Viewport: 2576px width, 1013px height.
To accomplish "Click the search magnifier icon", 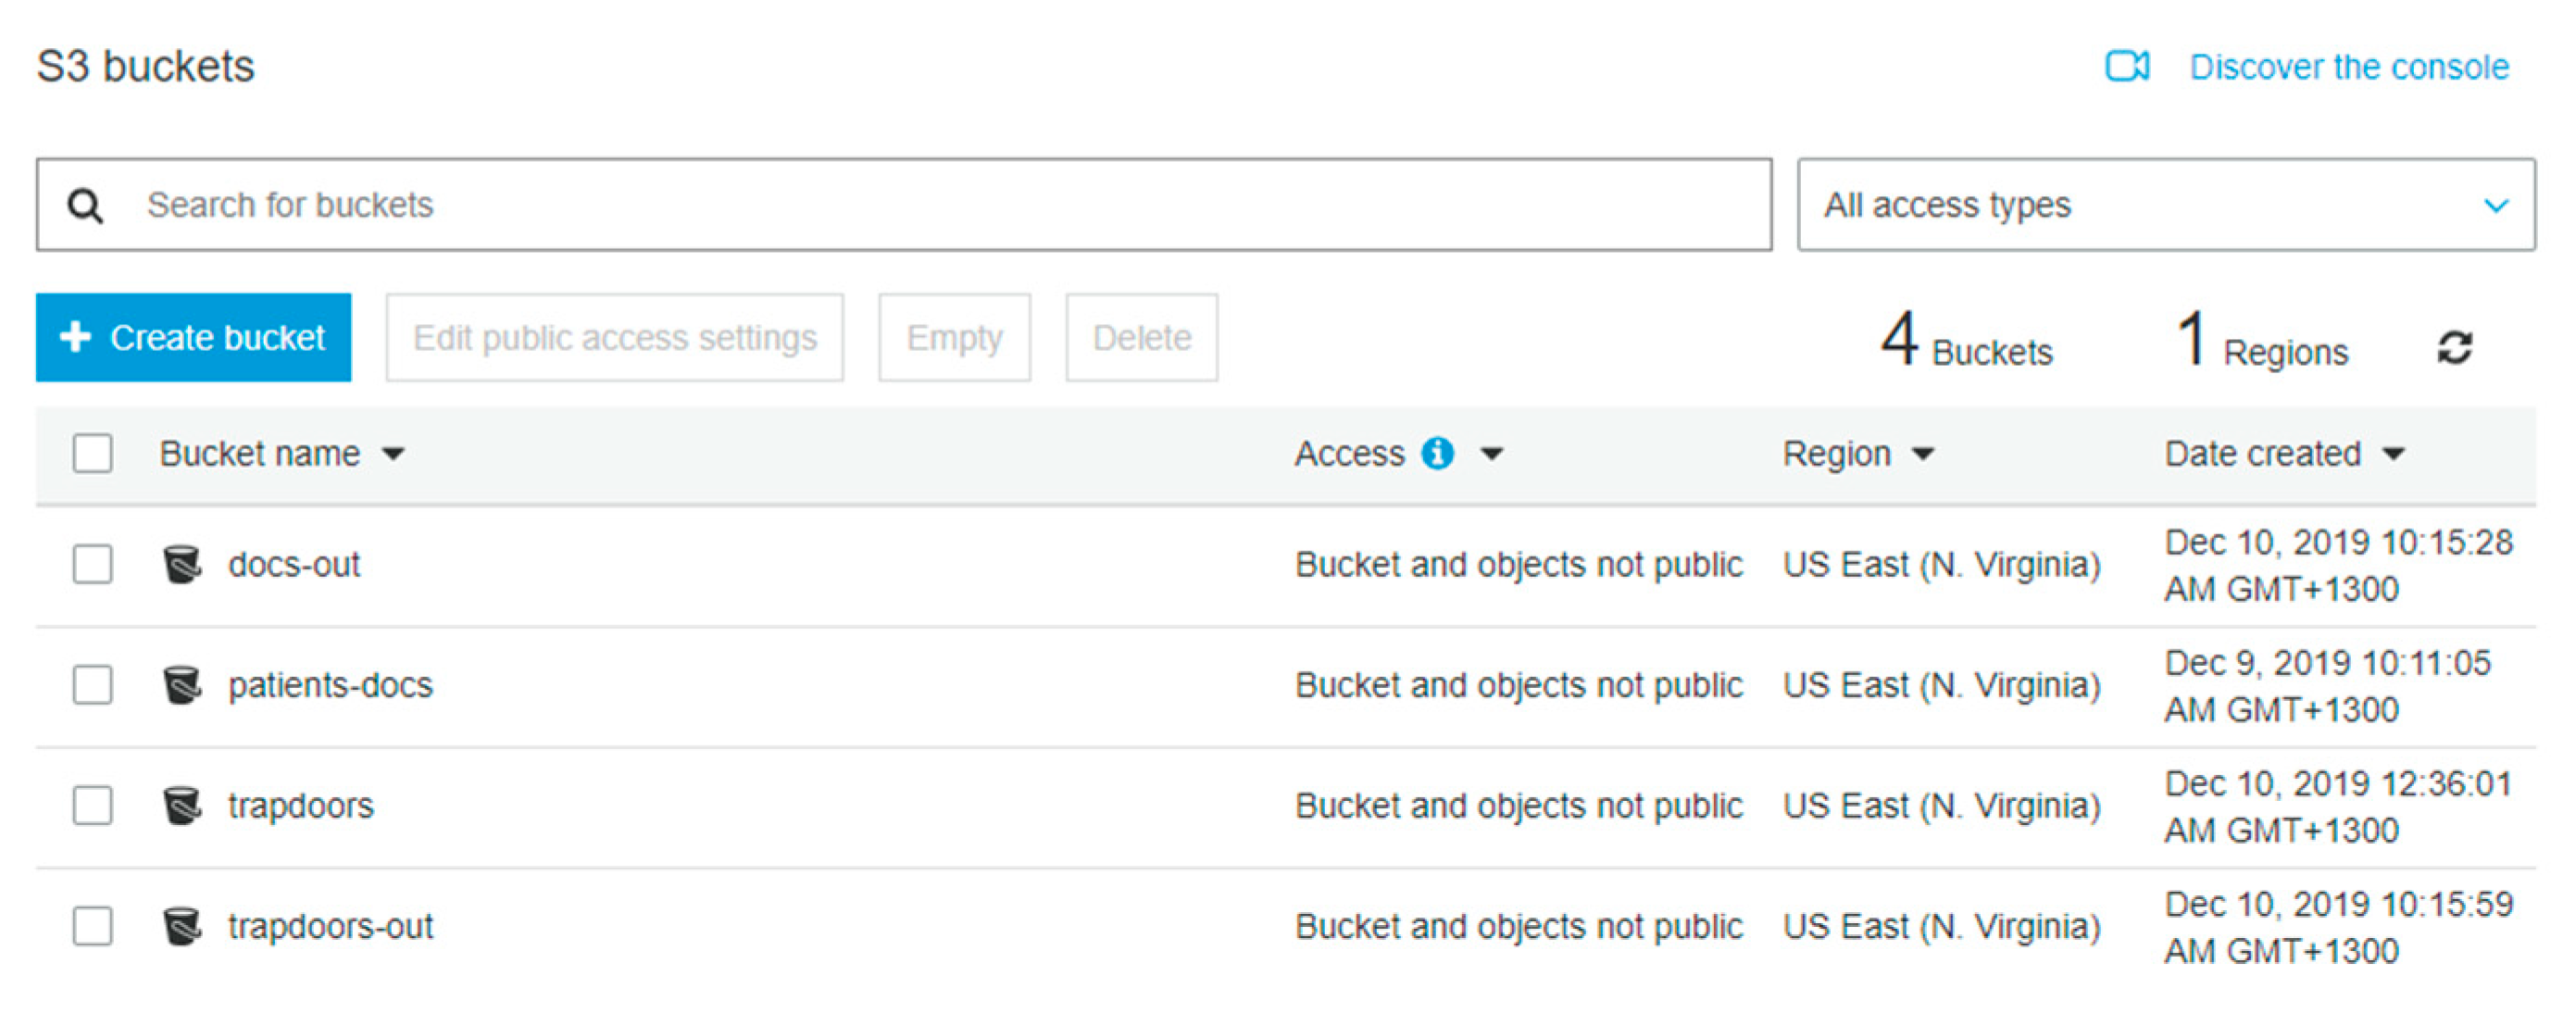I will click(x=86, y=206).
